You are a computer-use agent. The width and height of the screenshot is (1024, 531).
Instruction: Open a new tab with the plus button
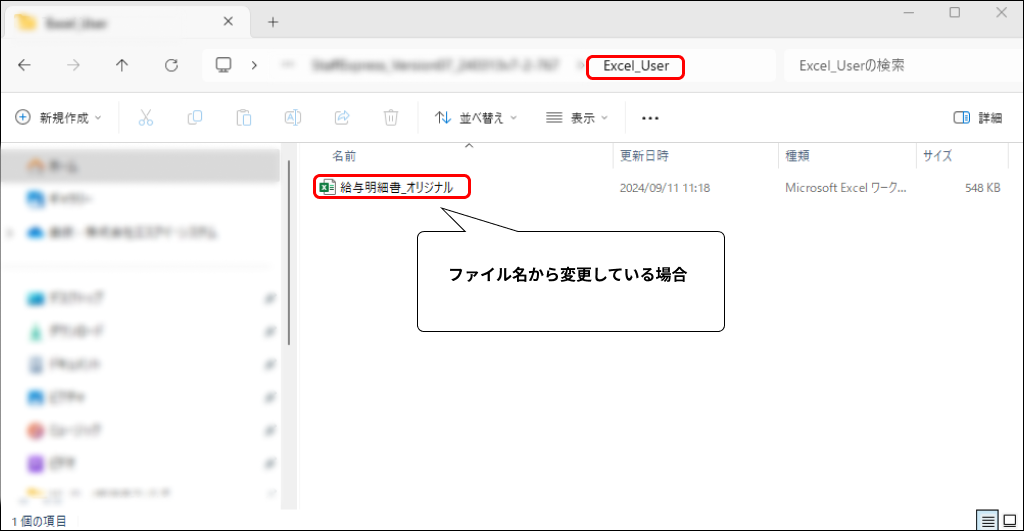point(273,22)
